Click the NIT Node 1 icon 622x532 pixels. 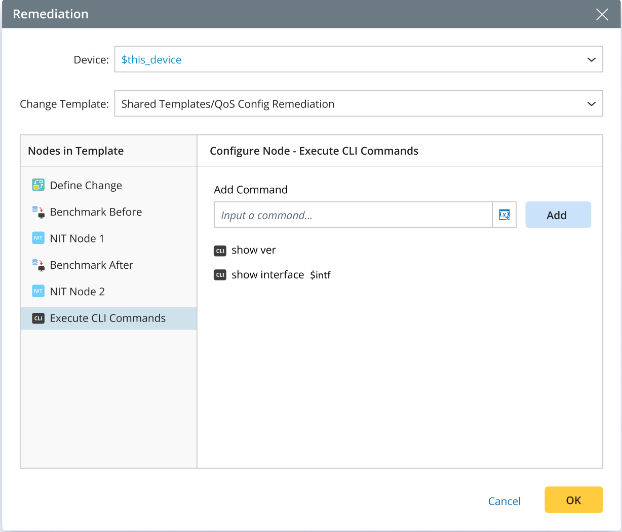38,239
